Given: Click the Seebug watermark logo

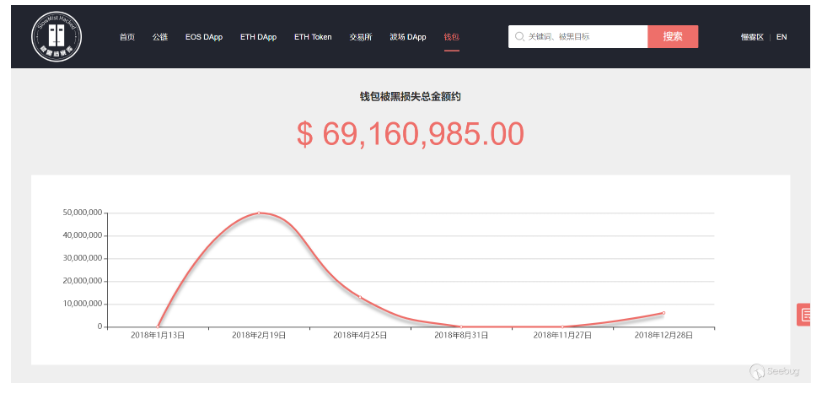Looking at the screenshot, I should click(x=775, y=371).
